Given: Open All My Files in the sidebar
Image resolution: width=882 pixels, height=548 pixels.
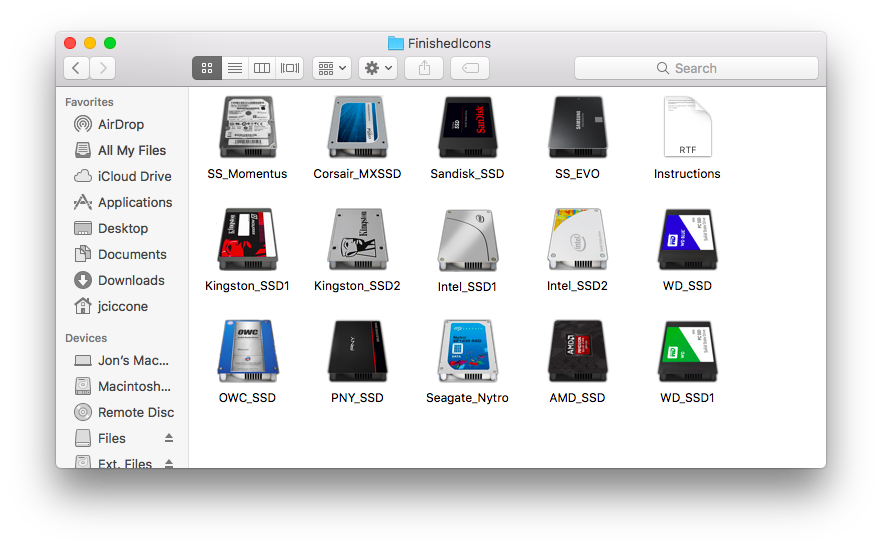Looking at the screenshot, I should 121,150.
